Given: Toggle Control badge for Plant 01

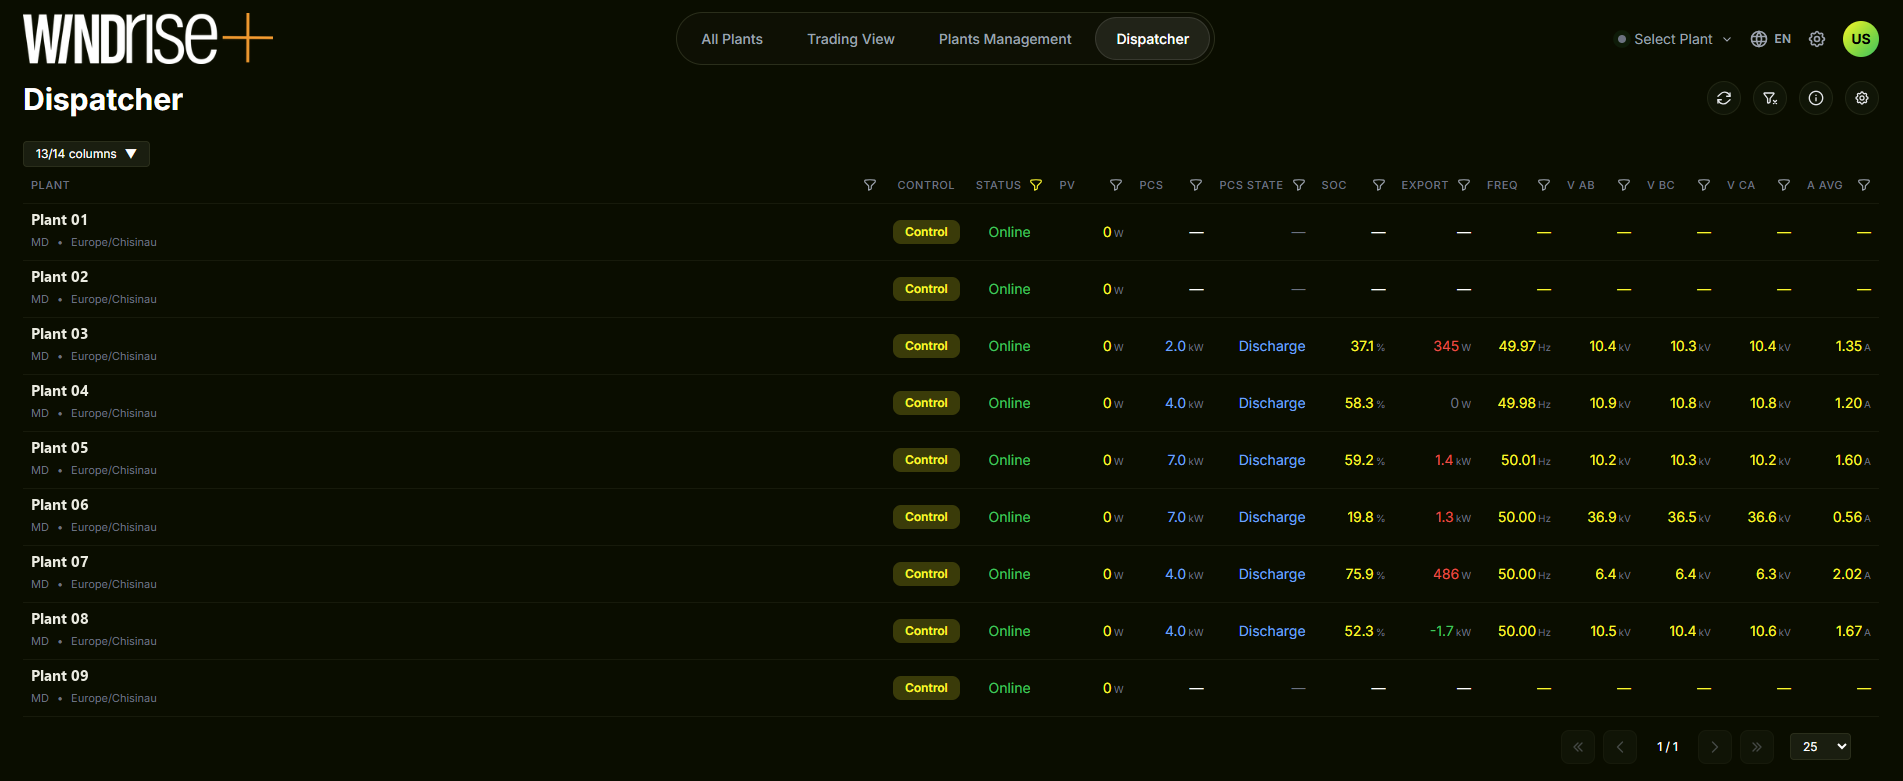Looking at the screenshot, I should pyautogui.click(x=926, y=232).
